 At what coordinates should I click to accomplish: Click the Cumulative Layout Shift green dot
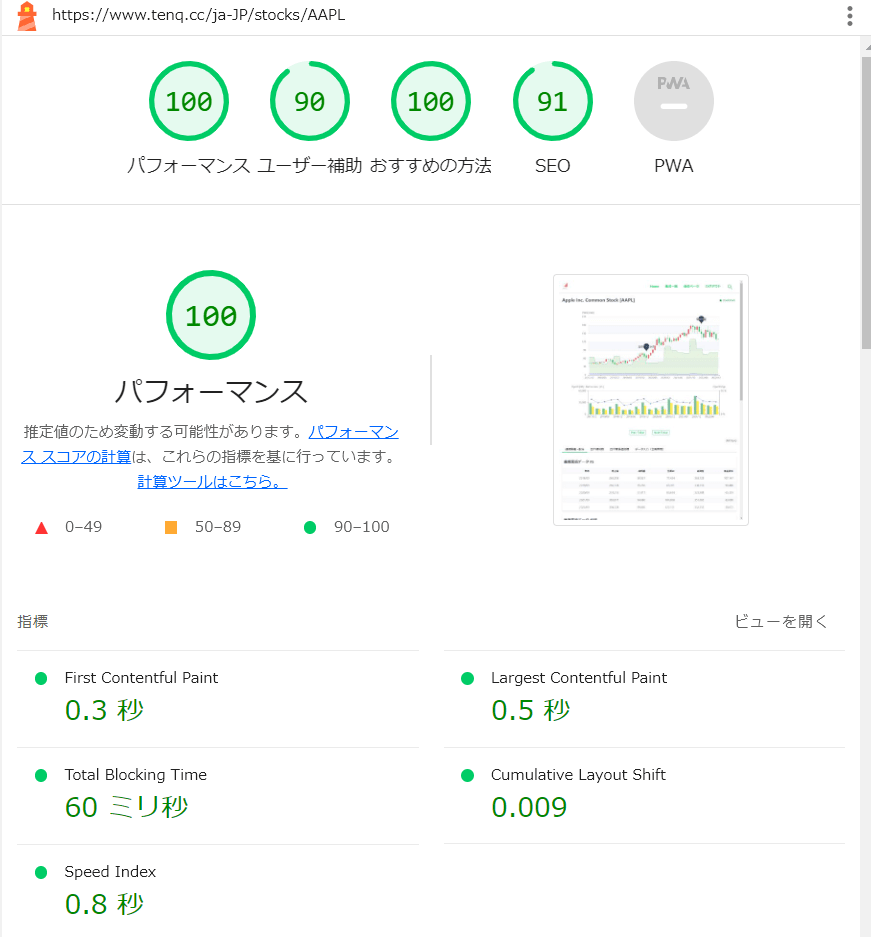(468, 775)
